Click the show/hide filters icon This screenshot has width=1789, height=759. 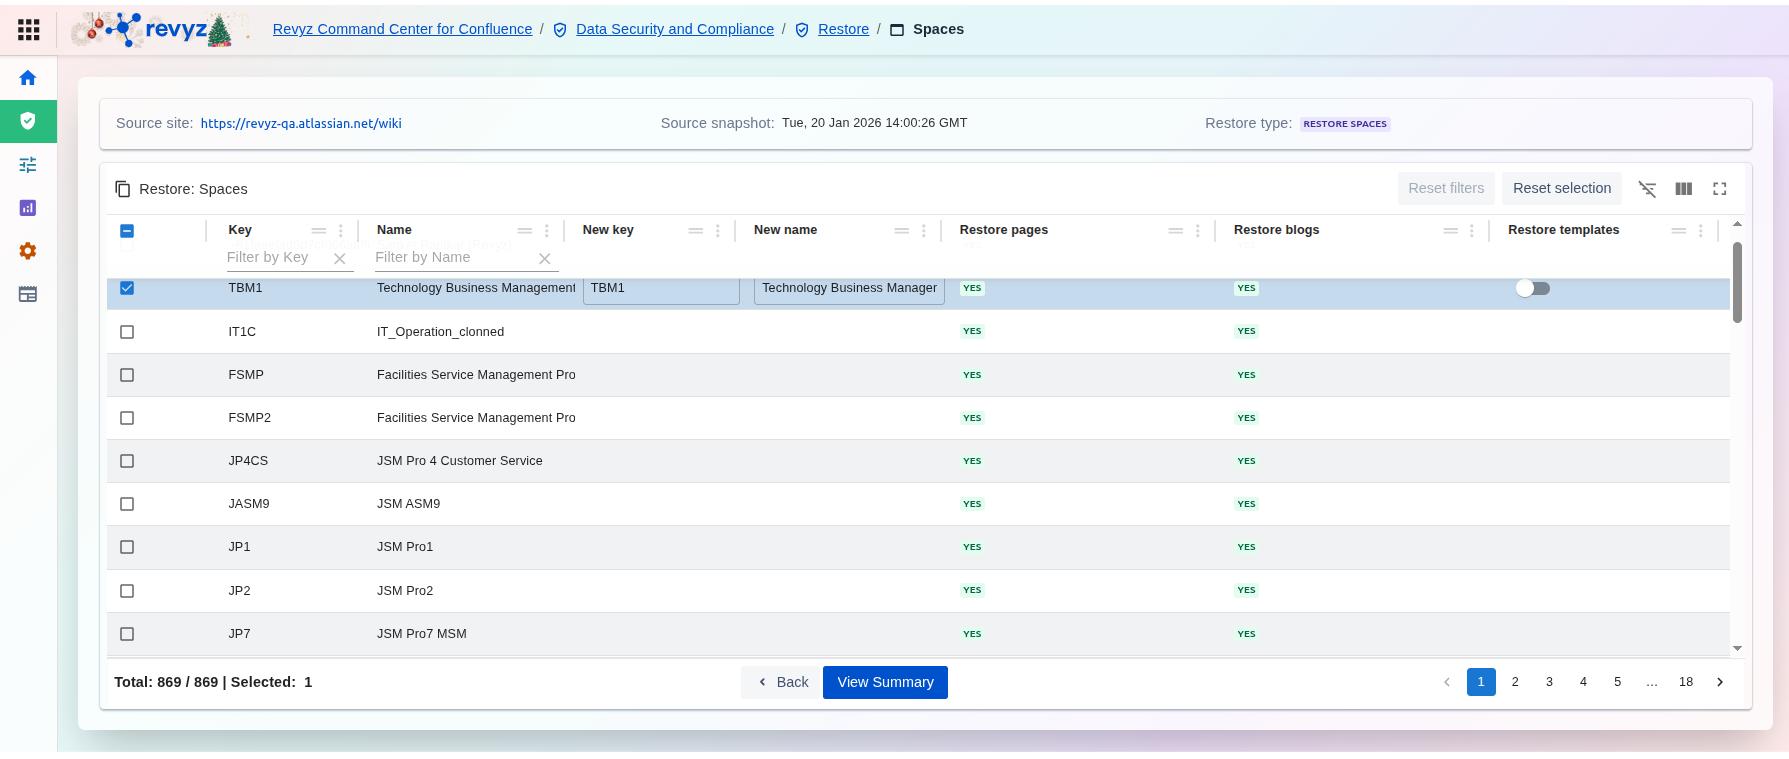pos(1647,189)
